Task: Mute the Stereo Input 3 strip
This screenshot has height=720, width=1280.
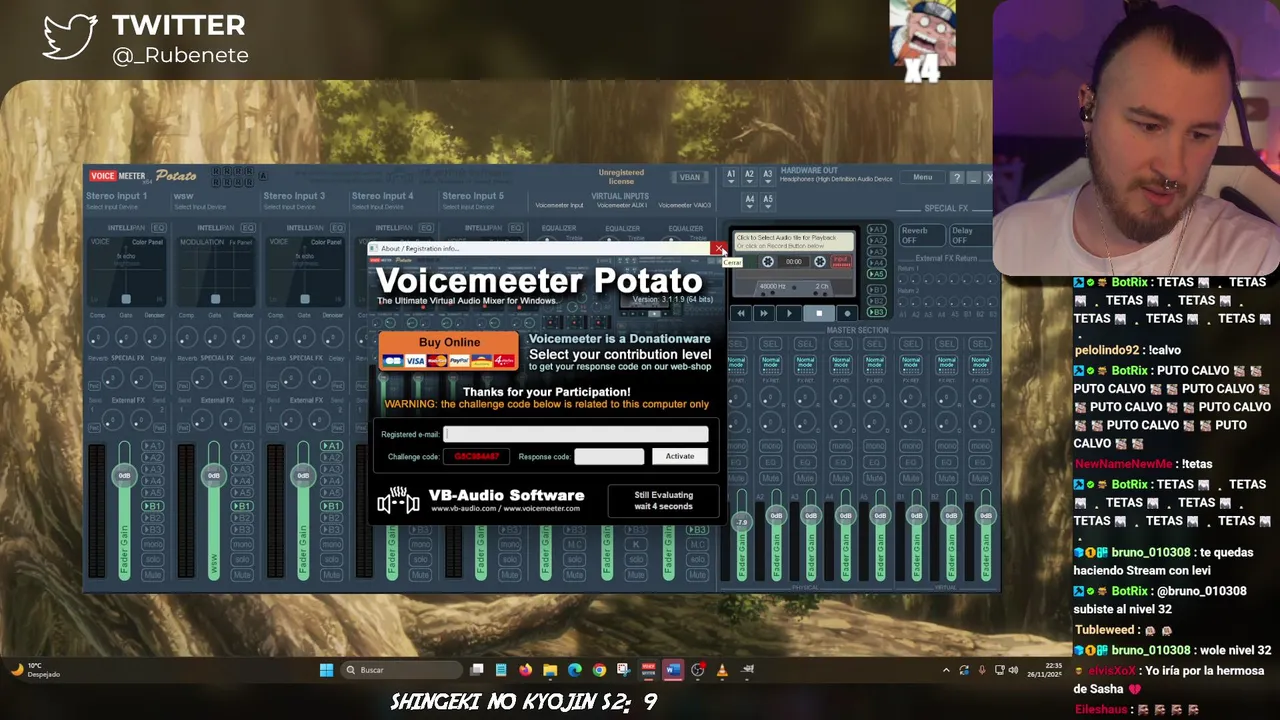Action: pos(331,575)
